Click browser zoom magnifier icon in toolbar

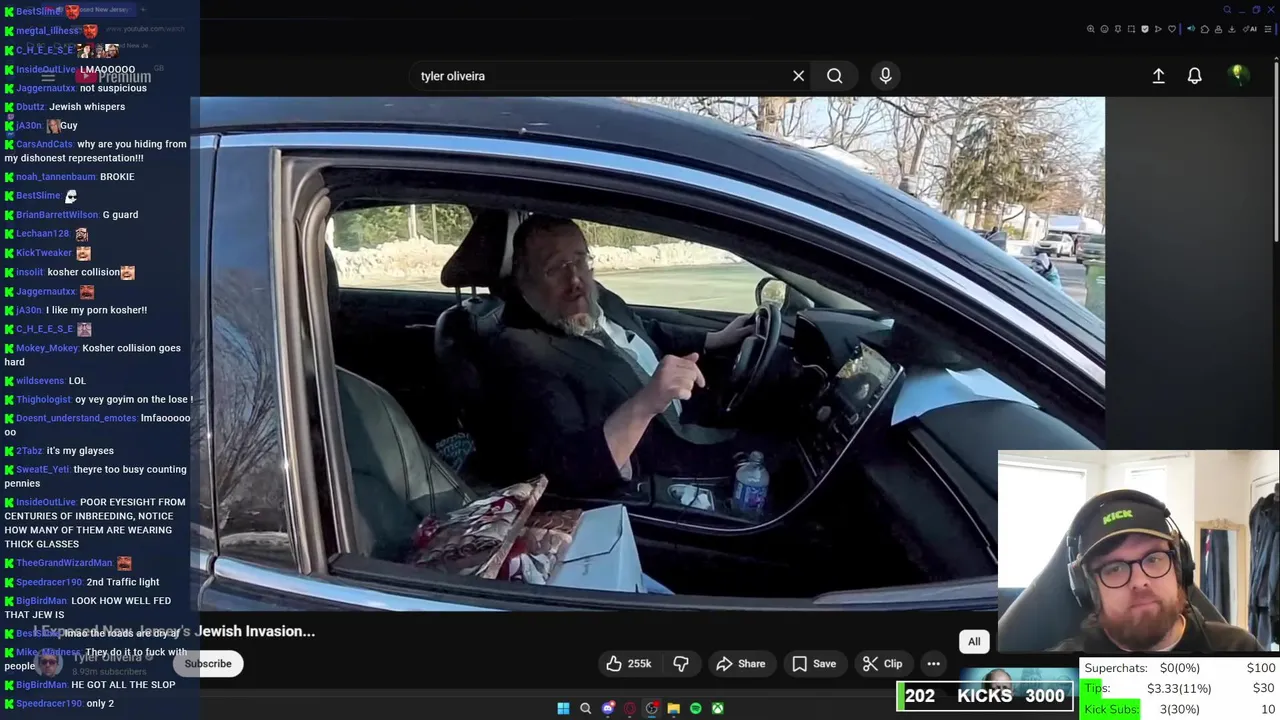[x=1091, y=29]
